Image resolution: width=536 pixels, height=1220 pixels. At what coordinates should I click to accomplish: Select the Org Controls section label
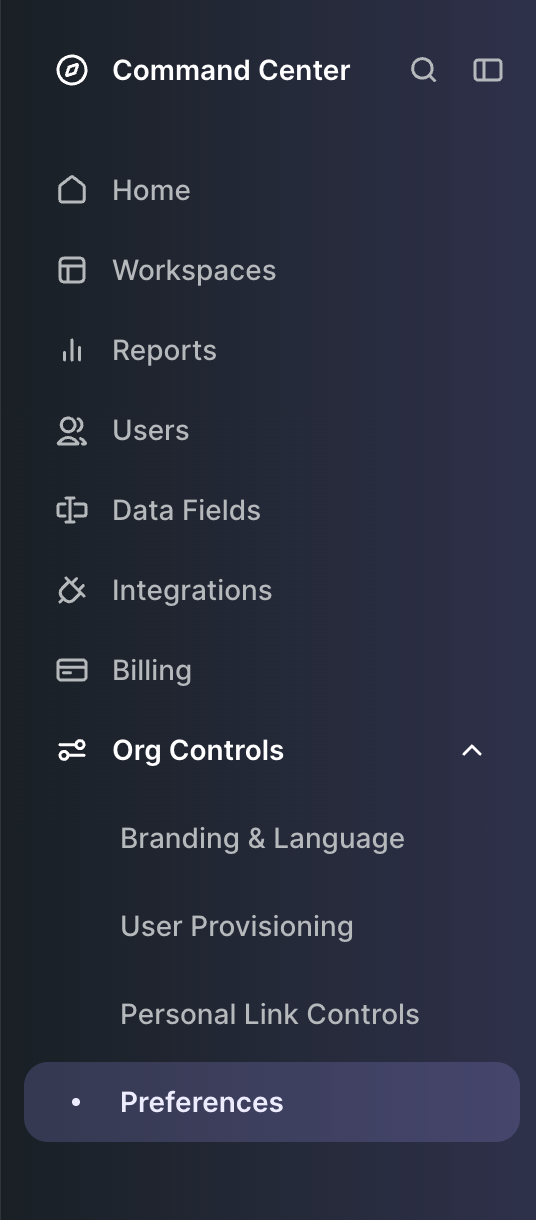(198, 751)
